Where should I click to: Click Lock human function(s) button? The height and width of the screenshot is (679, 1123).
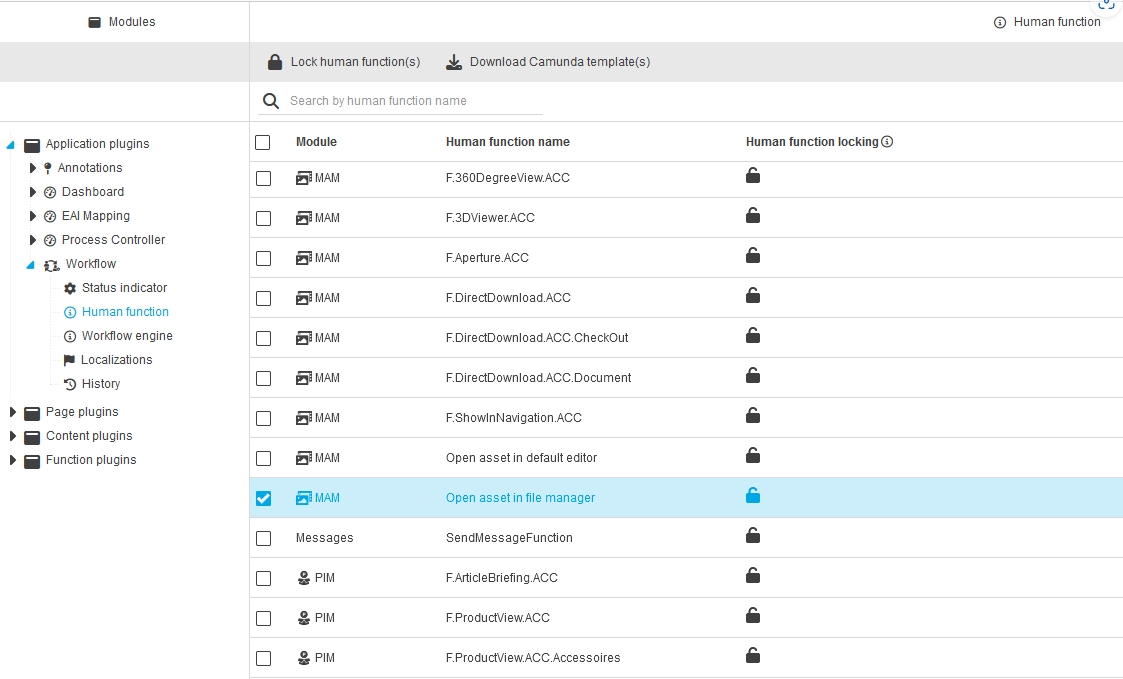point(344,62)
